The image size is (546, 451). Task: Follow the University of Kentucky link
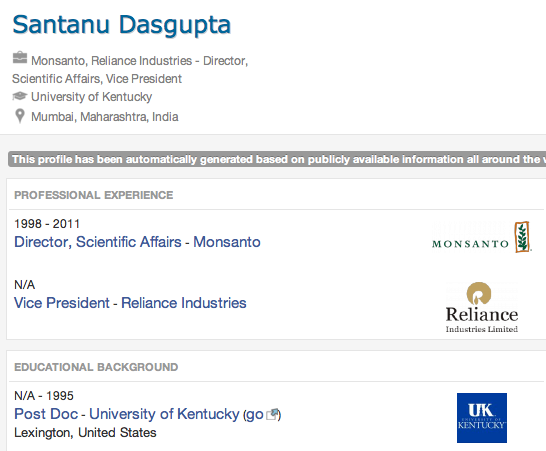pyautogui.click(x=164, y=414)
